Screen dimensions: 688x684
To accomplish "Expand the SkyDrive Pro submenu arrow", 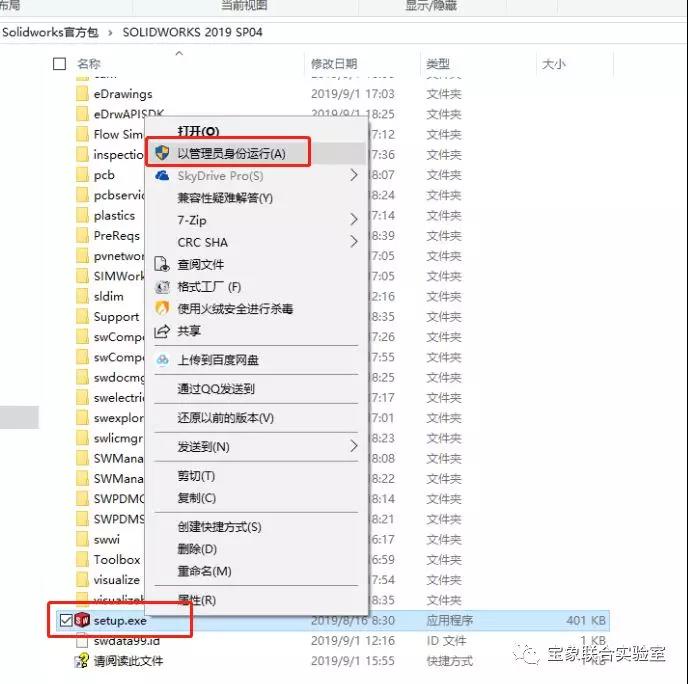I will [x=354, y=175].
